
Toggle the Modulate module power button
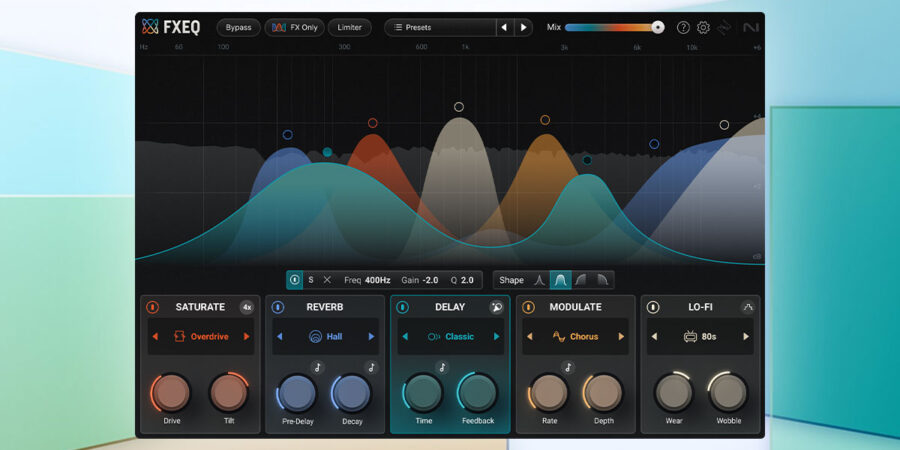click(528, 307)
